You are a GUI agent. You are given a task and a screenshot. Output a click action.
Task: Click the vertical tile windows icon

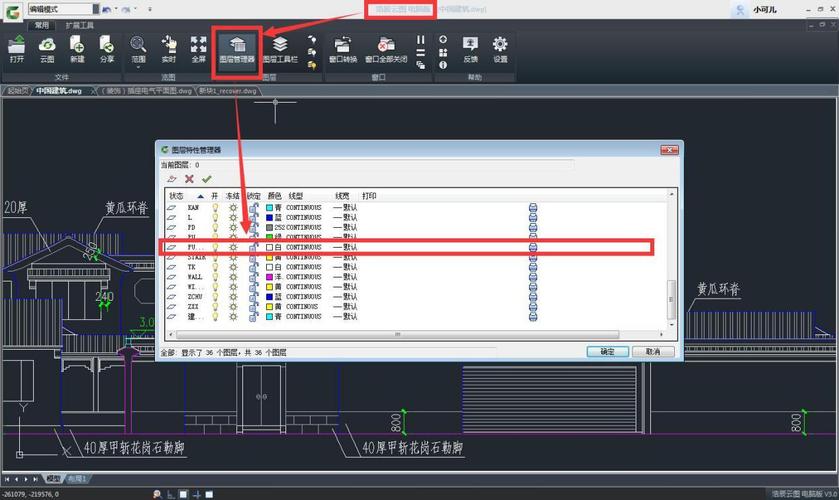[421, 40]
